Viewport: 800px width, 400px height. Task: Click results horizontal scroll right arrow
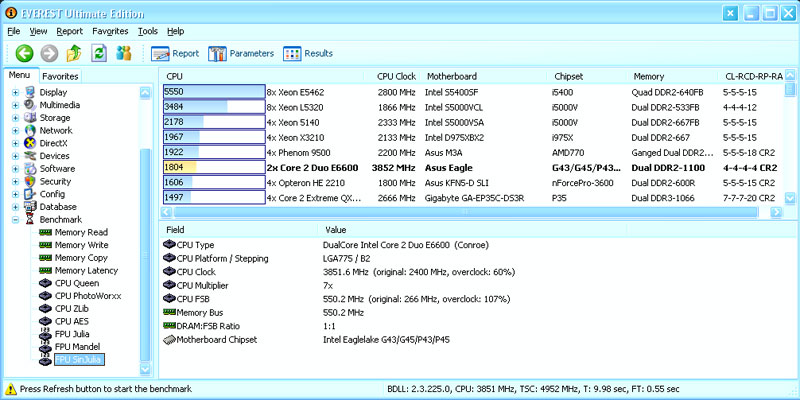[x=776, y=212]
